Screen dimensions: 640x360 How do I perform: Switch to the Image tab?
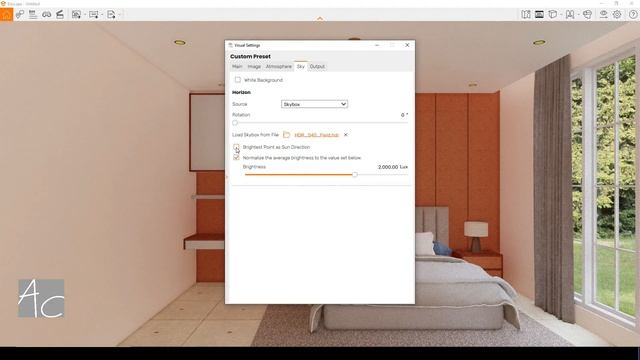254,67
